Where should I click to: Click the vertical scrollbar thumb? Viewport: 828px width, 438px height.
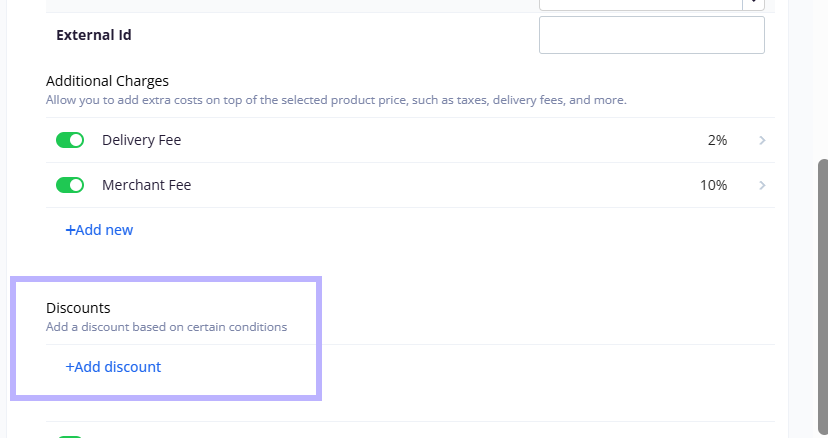[x=823, y=296]
